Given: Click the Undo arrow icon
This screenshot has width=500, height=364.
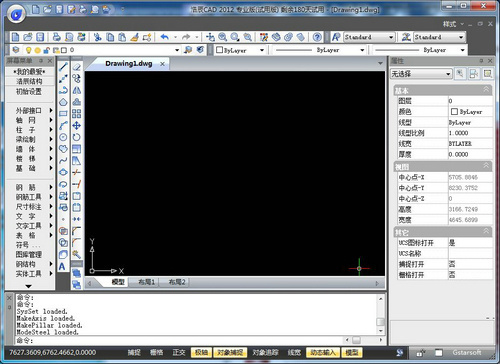Looking at the screenshot, I should [x=165, y=37].
